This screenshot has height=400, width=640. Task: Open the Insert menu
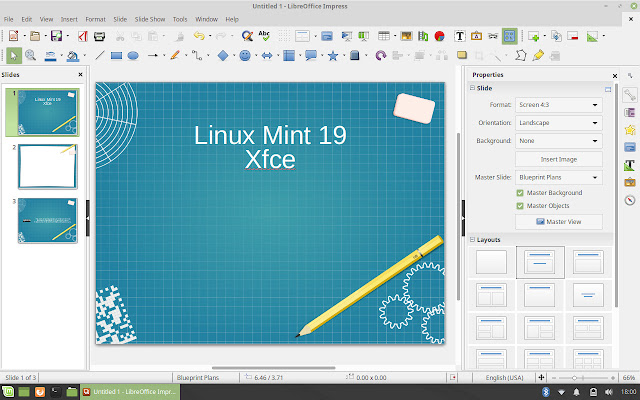pyautogui.click(x=69, y=19)
